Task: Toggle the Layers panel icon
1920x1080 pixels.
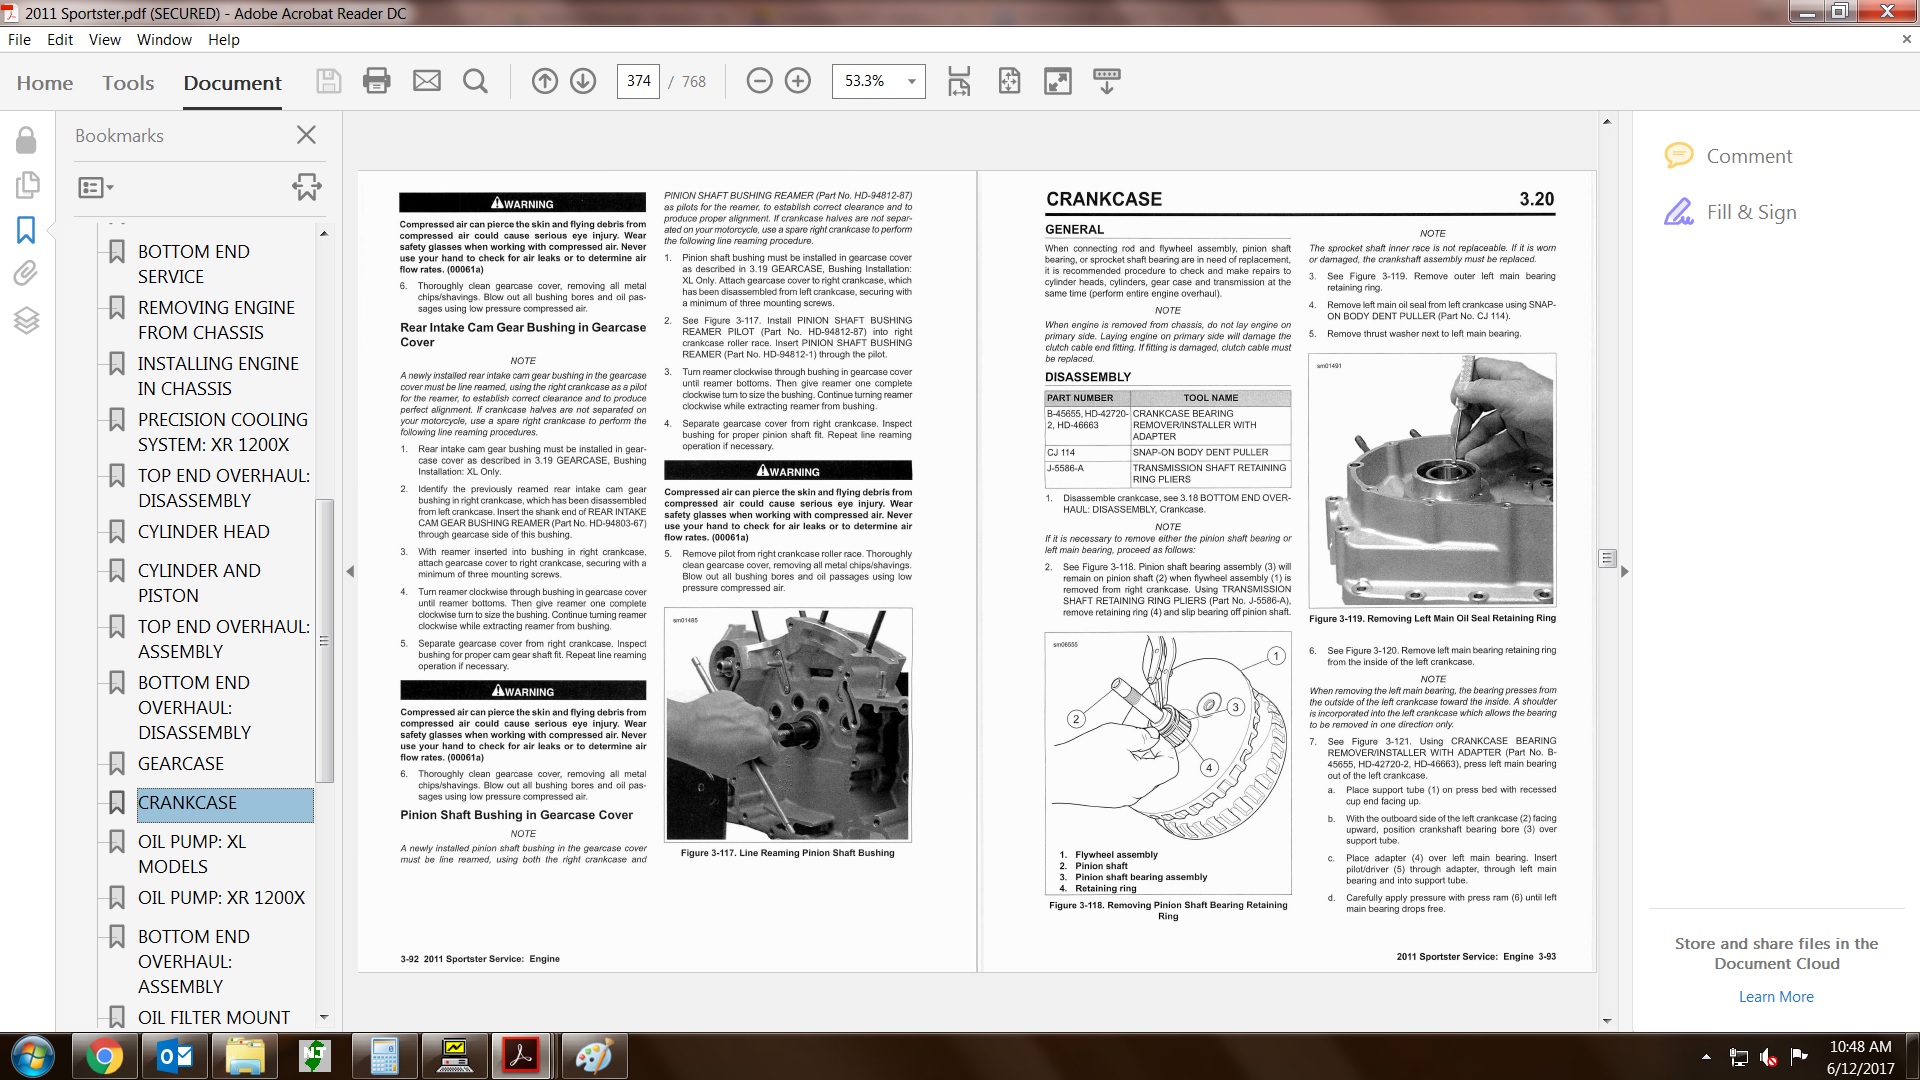Action: tap(26, 320)
